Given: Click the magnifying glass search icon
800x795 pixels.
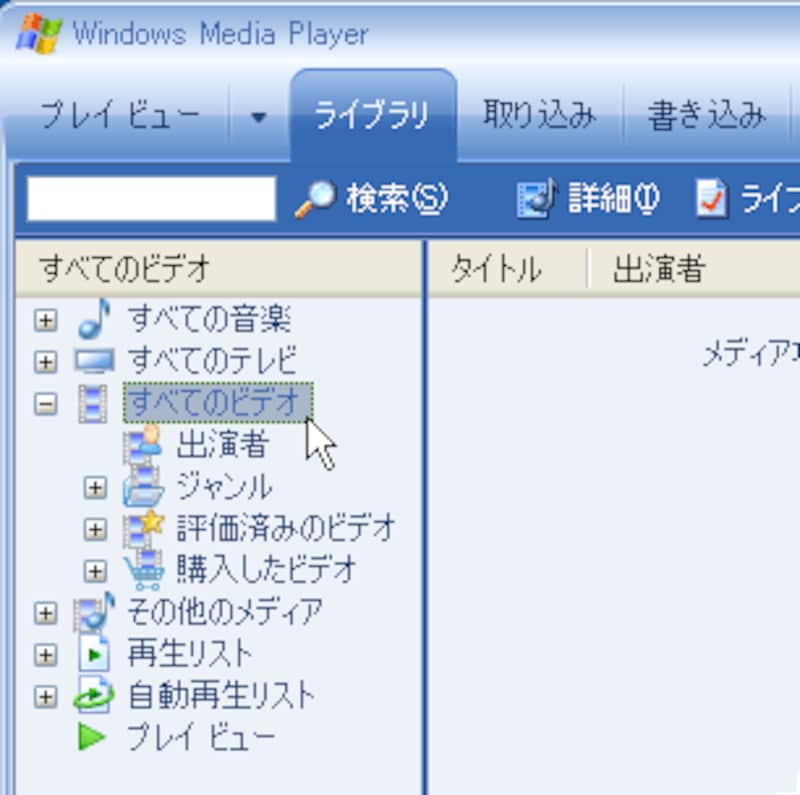Looking at the screenshot, I should [x=316, y=198].
